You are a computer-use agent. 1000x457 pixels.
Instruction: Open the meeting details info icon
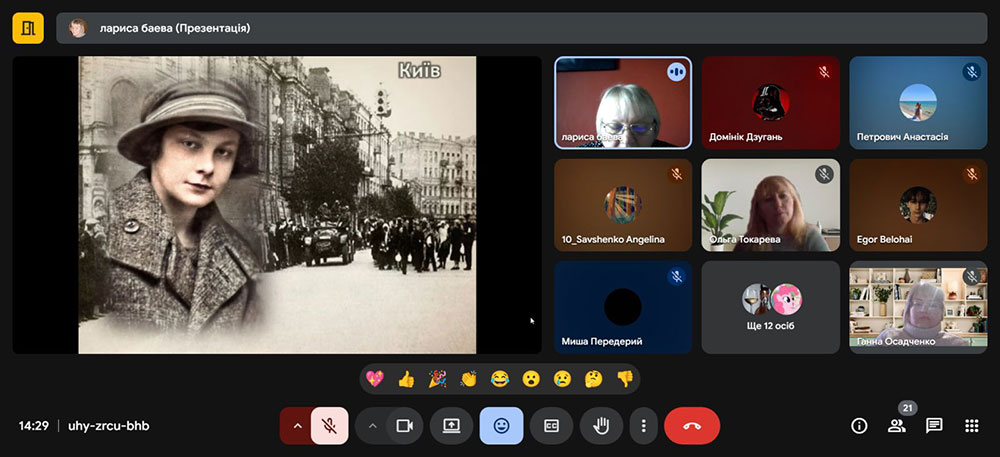click(x=859, y=426)
